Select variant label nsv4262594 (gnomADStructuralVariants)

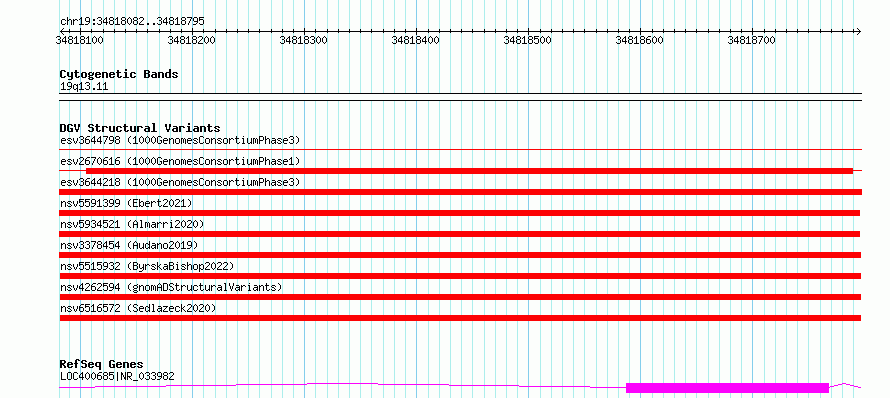[171, 287]
